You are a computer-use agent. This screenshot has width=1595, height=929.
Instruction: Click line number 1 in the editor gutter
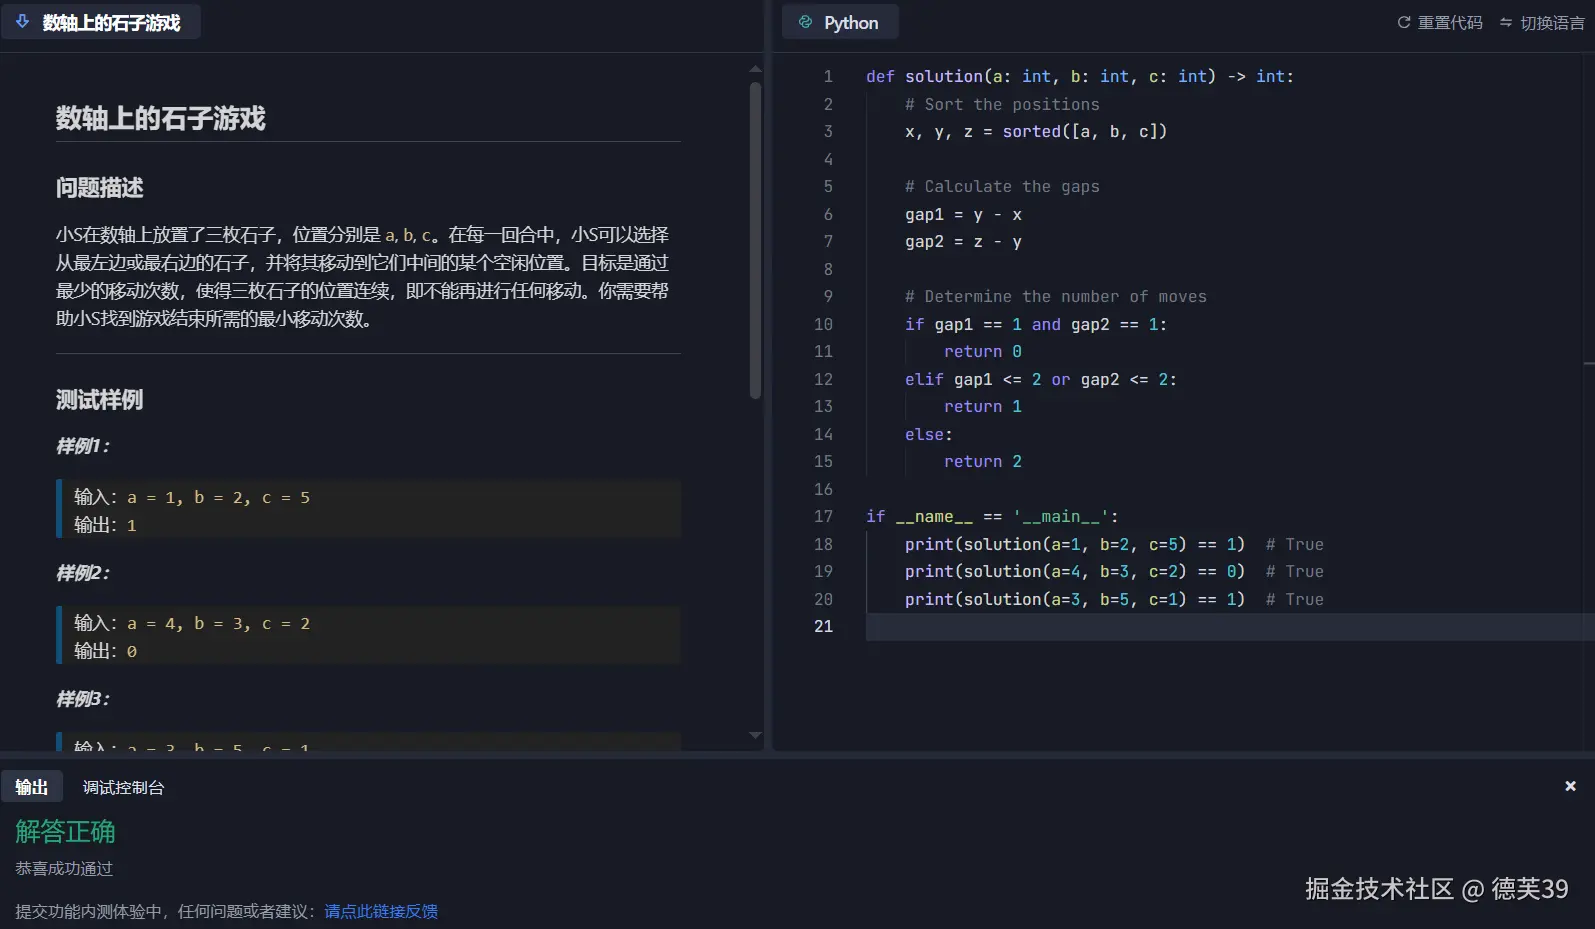click(x=827, y=76)
